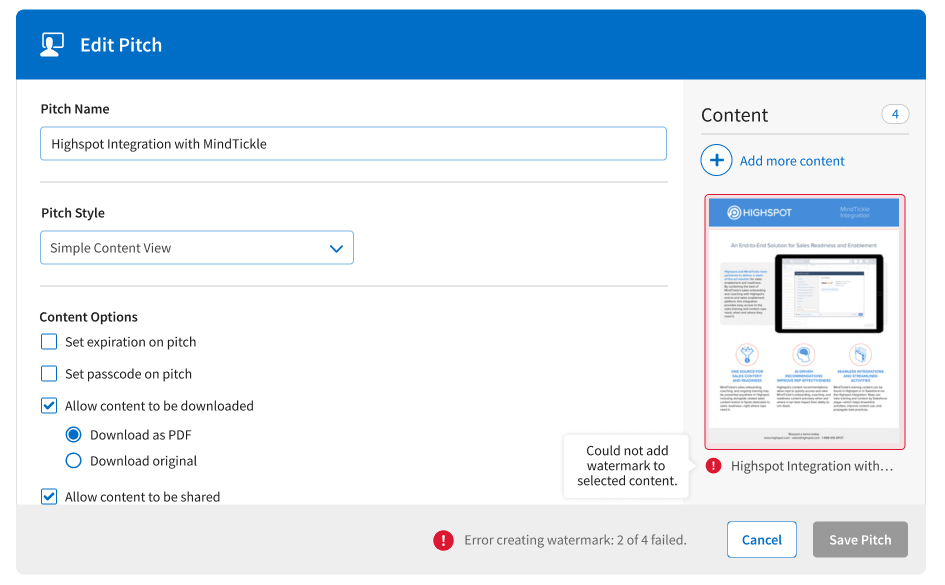Click red error icon beside Highspot Integration item

pyautogui.click(x=714, y=466)
